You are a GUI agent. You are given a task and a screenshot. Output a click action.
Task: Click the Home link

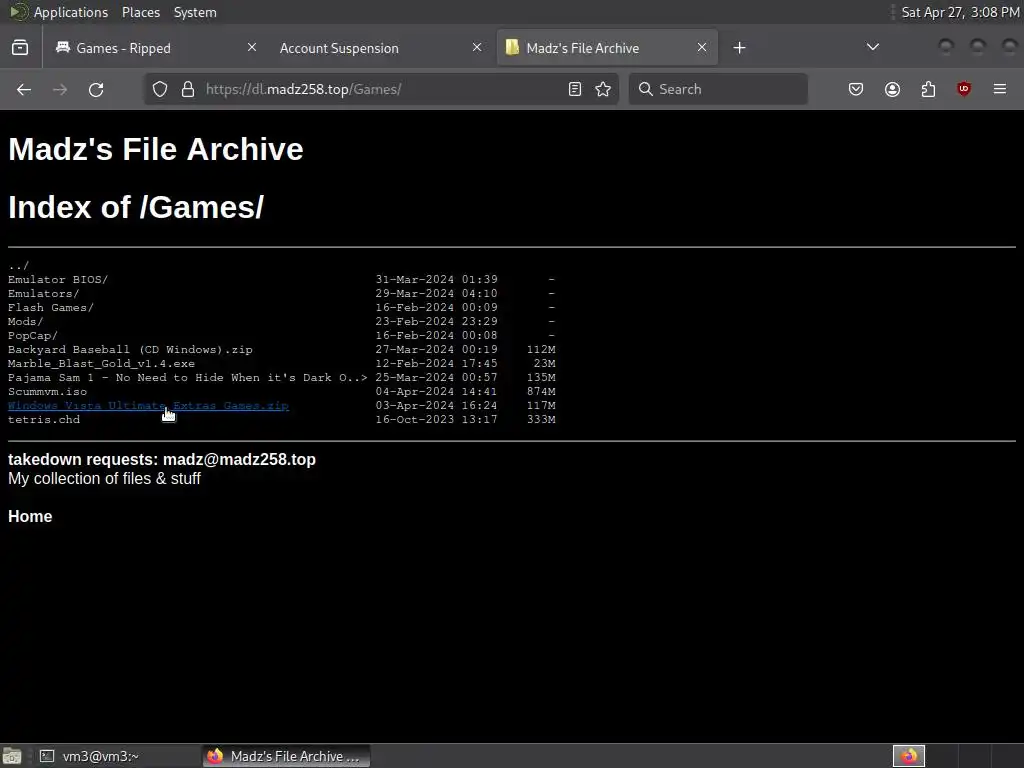[30, 517]
